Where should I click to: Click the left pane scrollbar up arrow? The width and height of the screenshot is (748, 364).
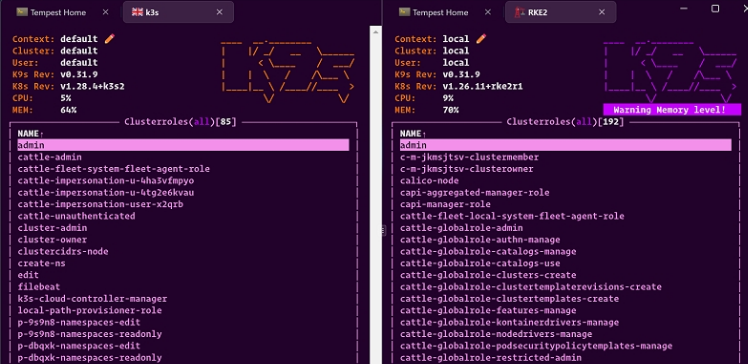coord(375,32)
